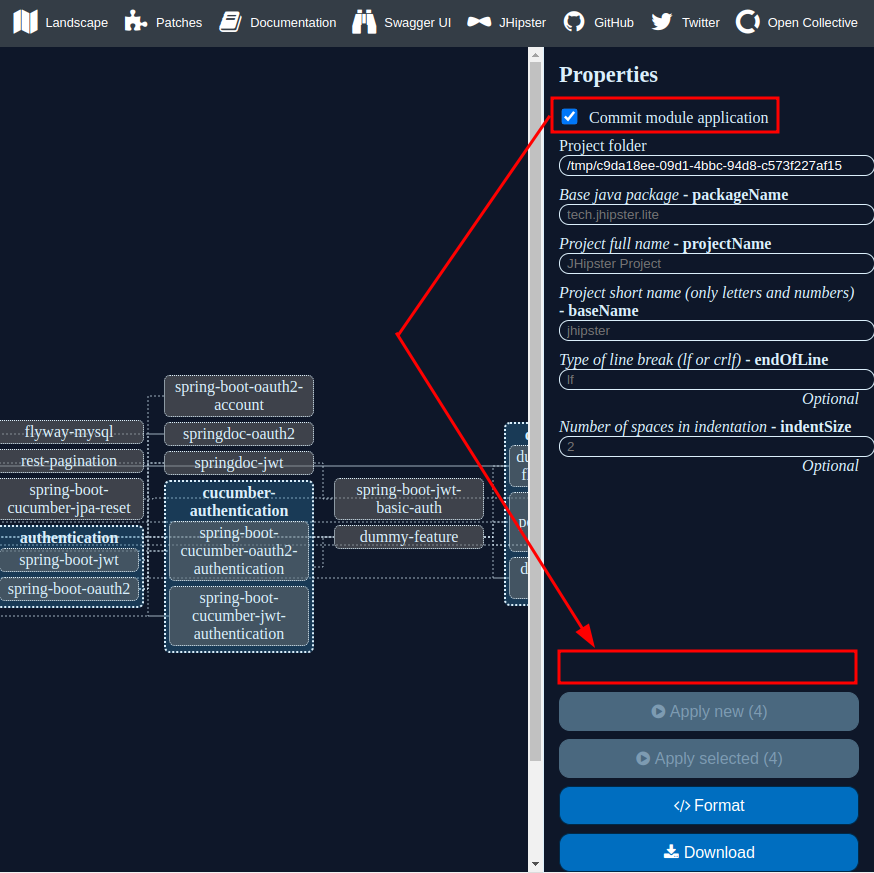The image size is (874, 873).
Task: Click the scrollbar down arrow
Action: click(535, 864)
